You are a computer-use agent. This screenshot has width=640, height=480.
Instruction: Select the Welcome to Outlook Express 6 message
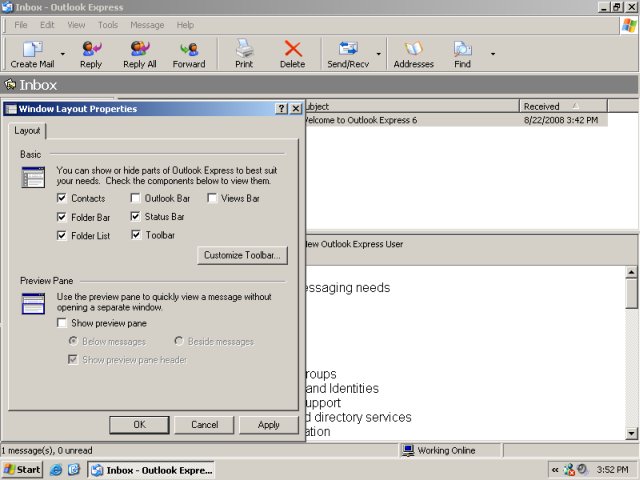(456, 120)
